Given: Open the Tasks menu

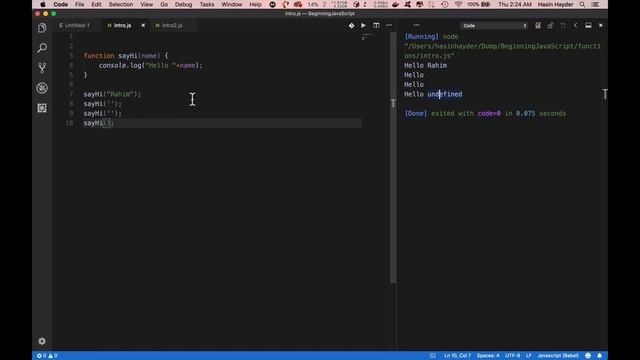Looking at the screenshot, I should [207, 4].
